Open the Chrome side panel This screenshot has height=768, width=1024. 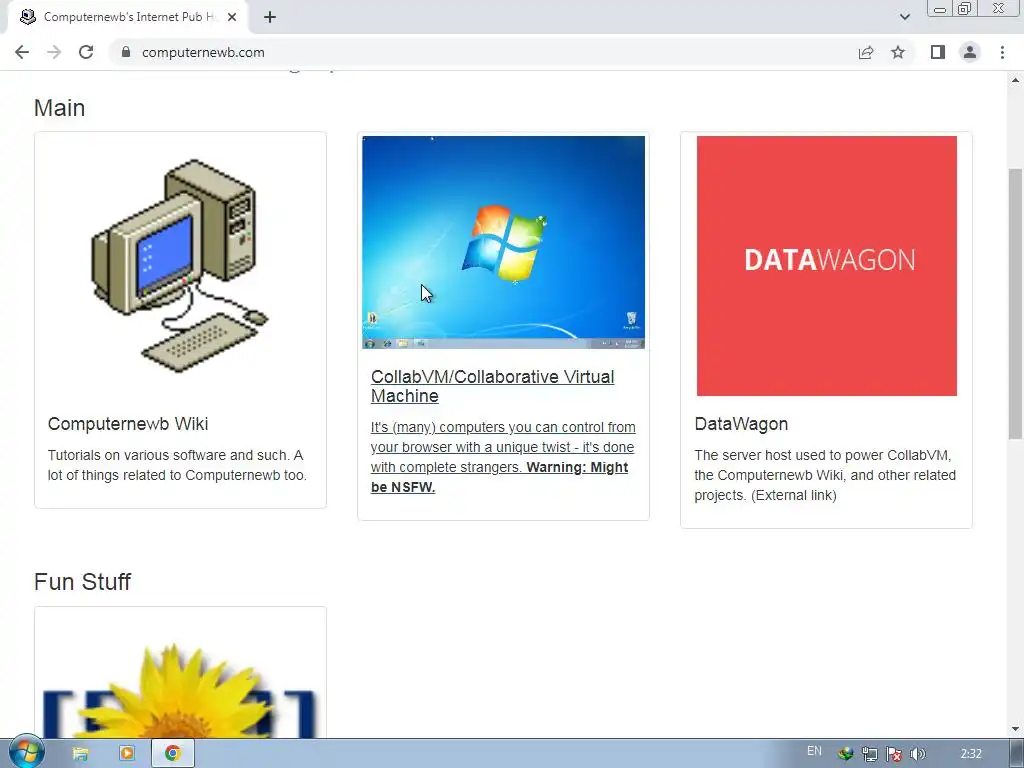pyautogui.click(x=938, y=52)
